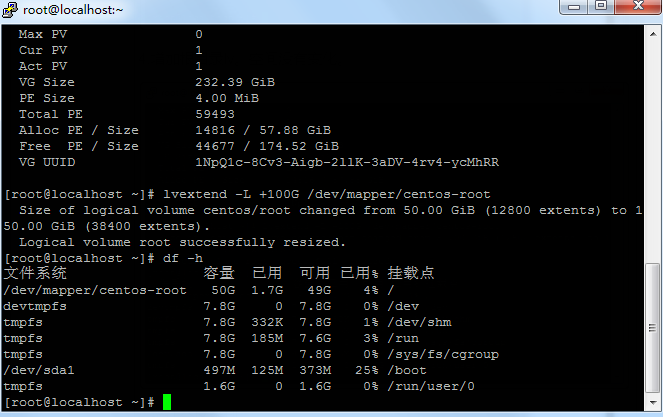This screenshot has width=663, height=417.
Task: Click the PuTTY icon in the title bar
Action: point(10,9)
